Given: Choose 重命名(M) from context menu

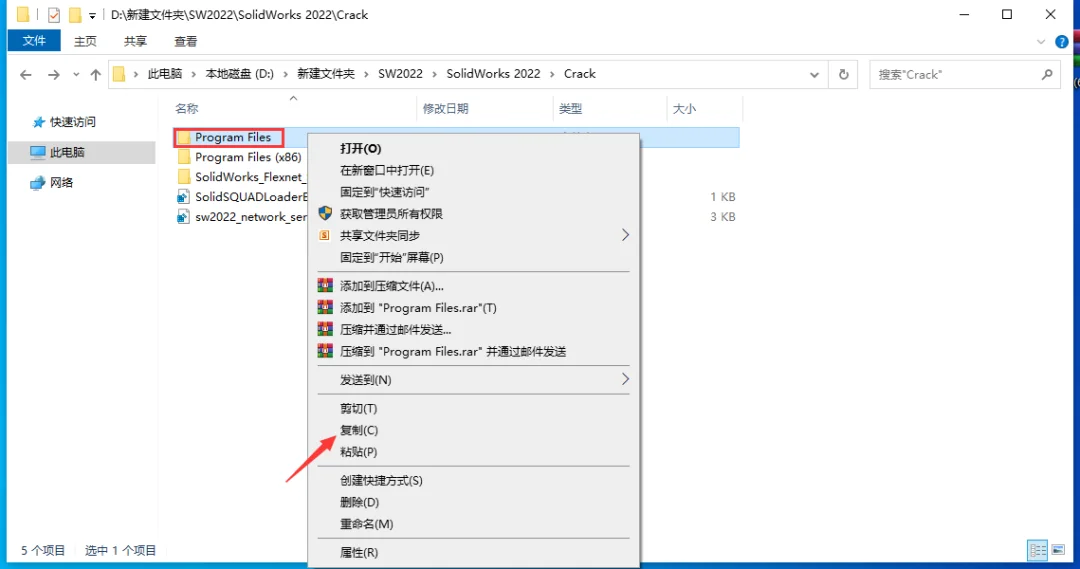Looking at the screenshot, I should pyautogui.click(x=473, y=524).
